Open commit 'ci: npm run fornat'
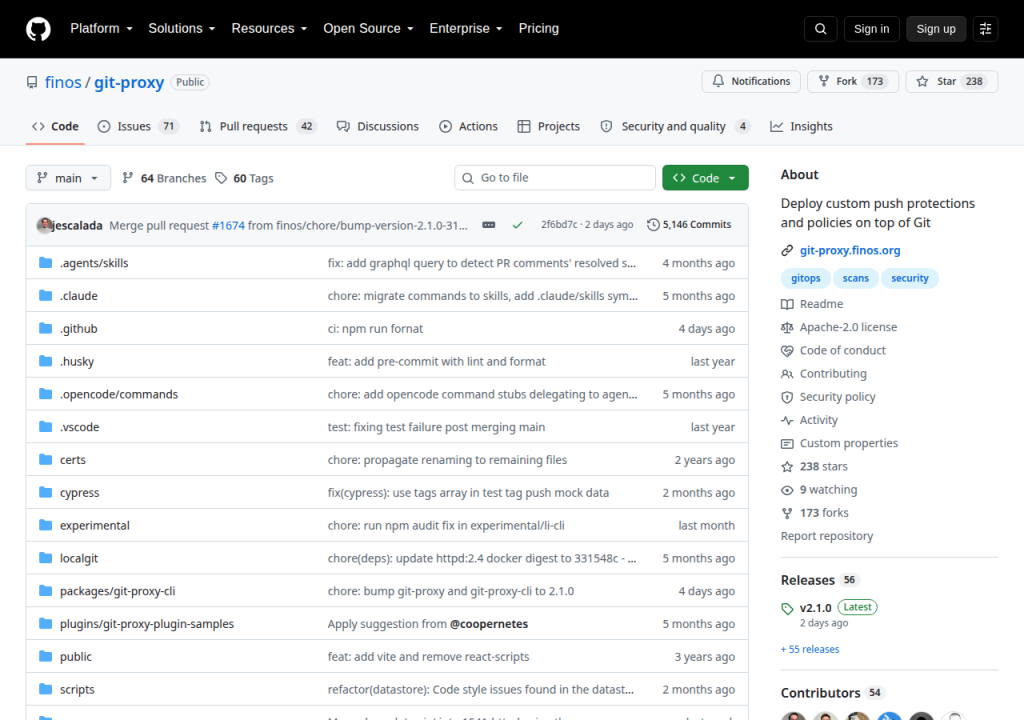Image resolution: width=1024 pixels, height=720 pixels. (376, 329)
